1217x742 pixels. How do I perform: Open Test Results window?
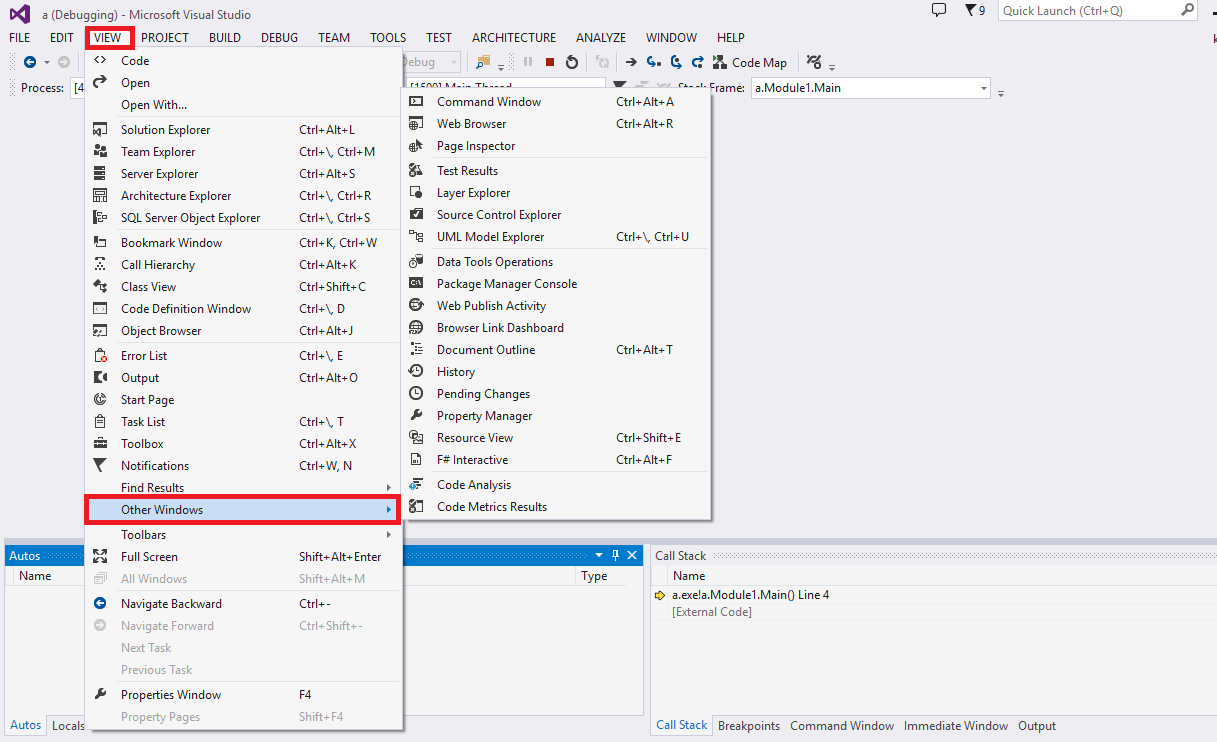[556, 171]
